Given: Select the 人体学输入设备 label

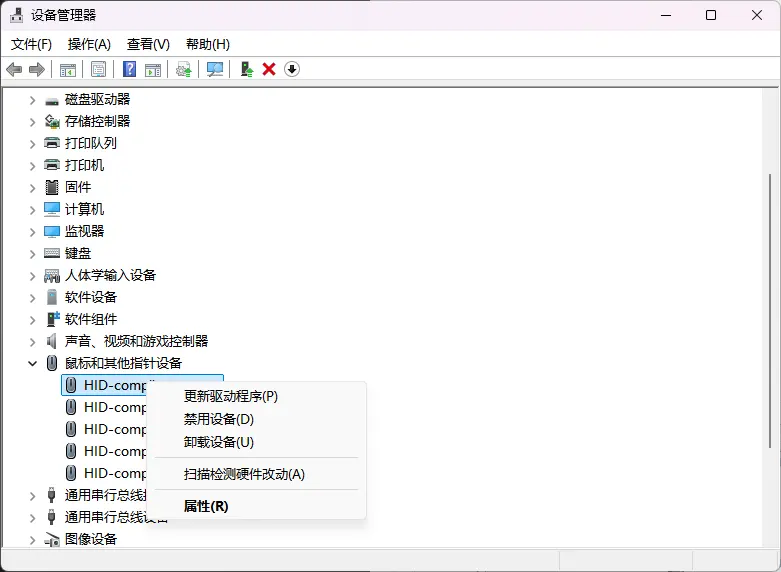Looking at the screenshot, I should pyautogui.click(x=111, y=275).
